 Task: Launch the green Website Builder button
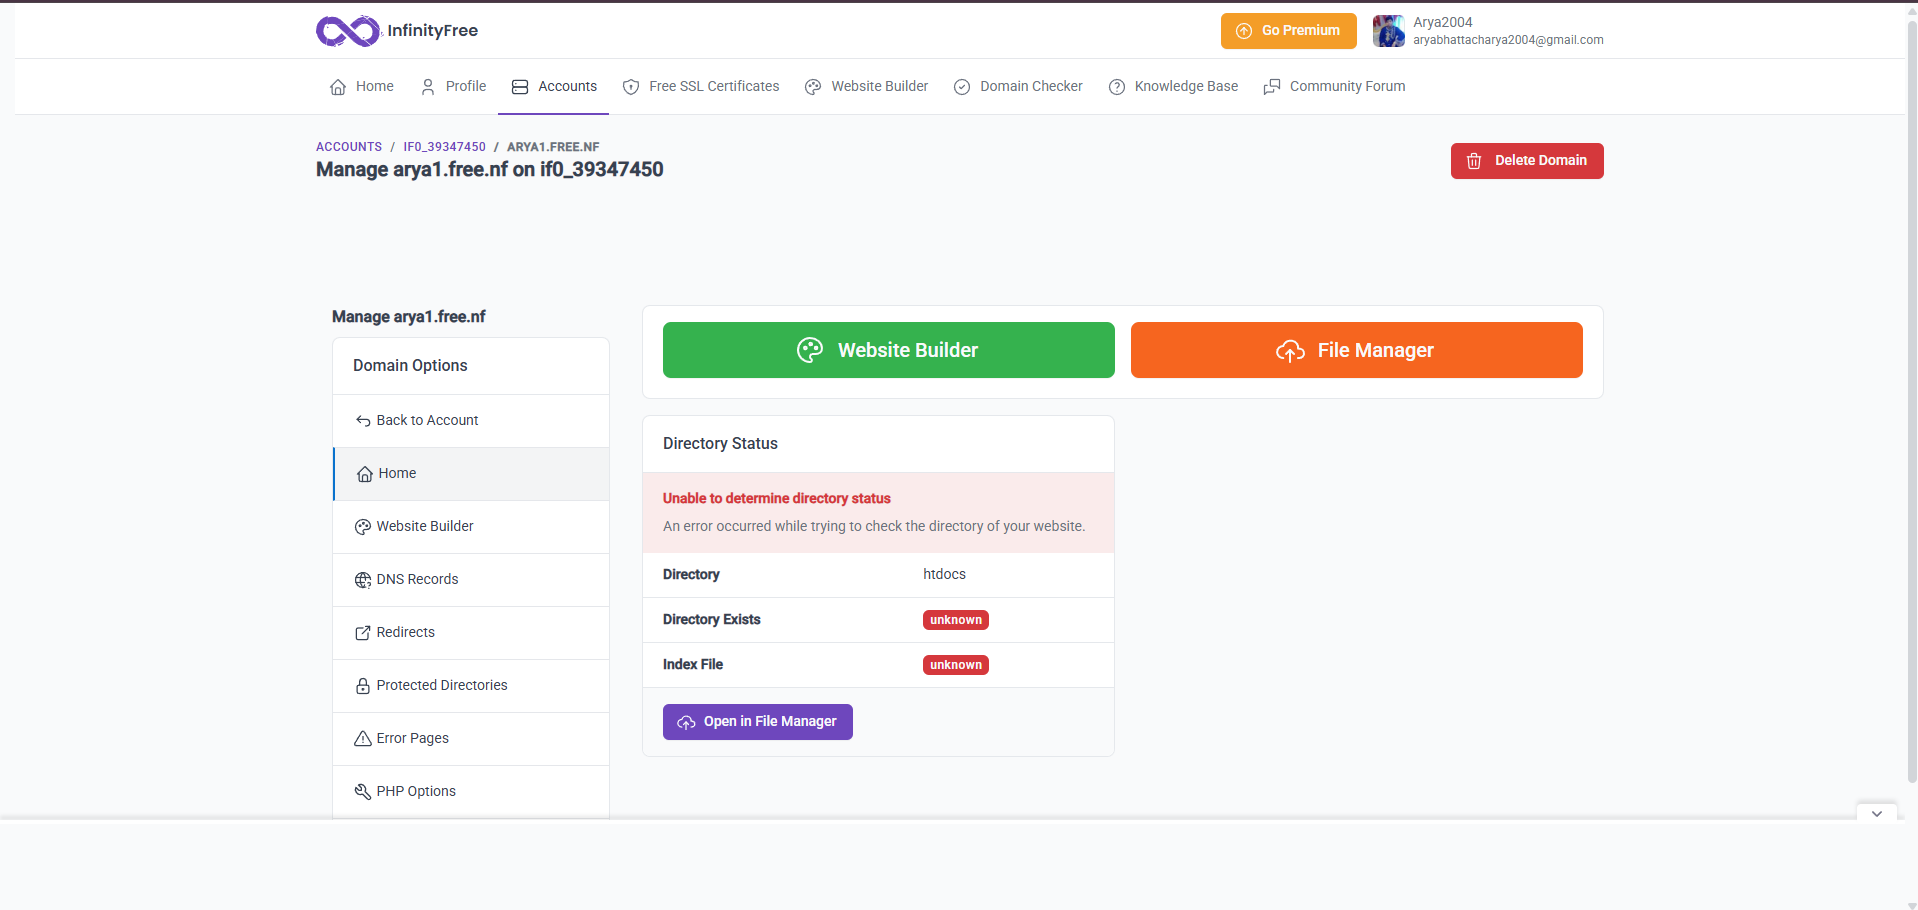click(888, 350)
